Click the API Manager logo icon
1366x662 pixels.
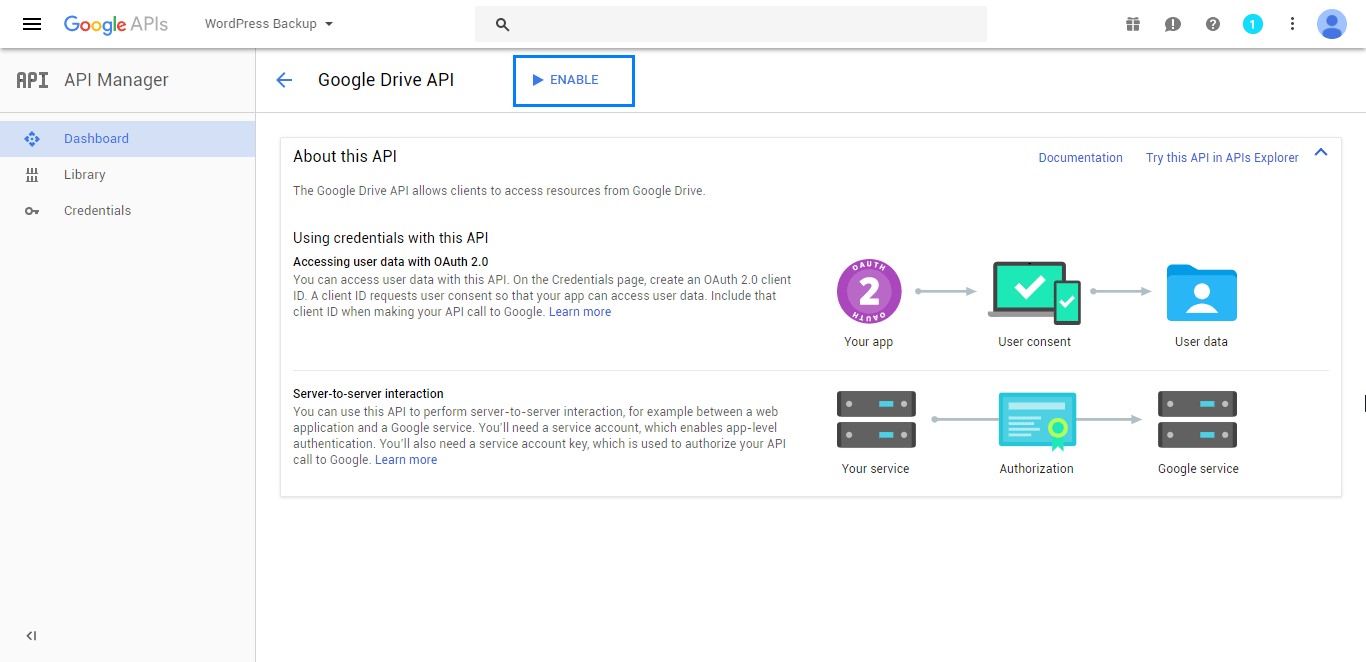(32, 80)
